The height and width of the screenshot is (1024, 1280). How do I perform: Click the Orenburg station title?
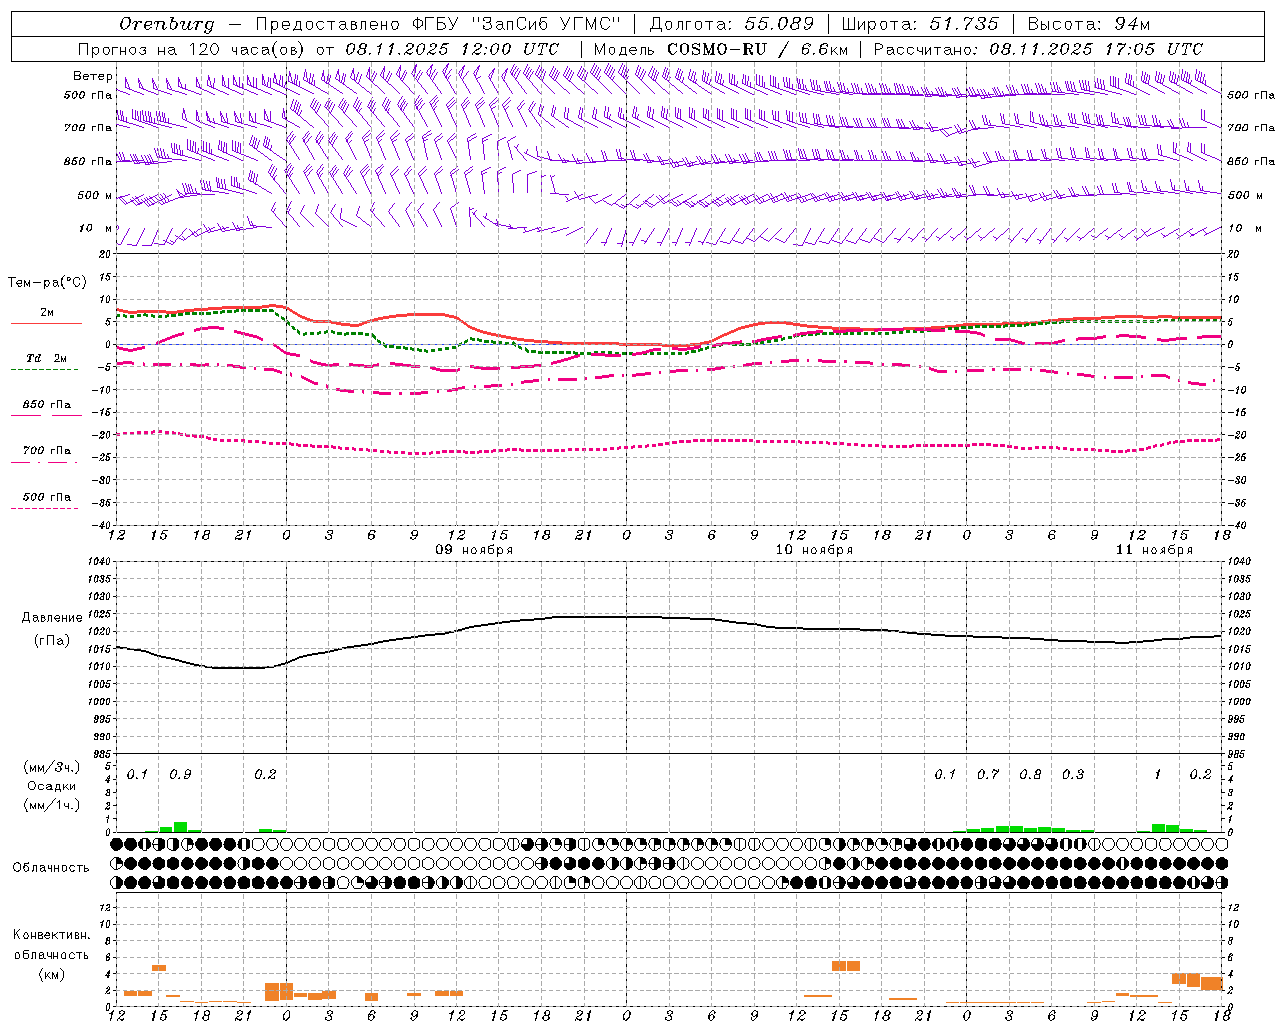(x=166, y=24)
